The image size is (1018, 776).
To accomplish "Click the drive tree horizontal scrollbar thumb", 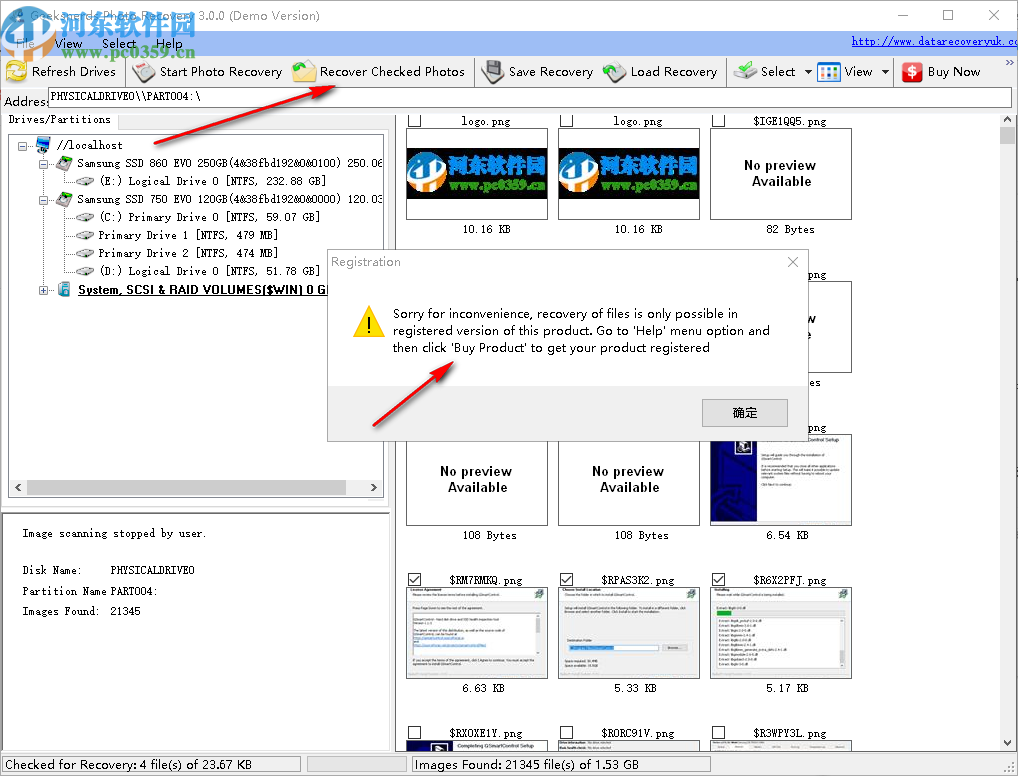I will pos(186,487).
